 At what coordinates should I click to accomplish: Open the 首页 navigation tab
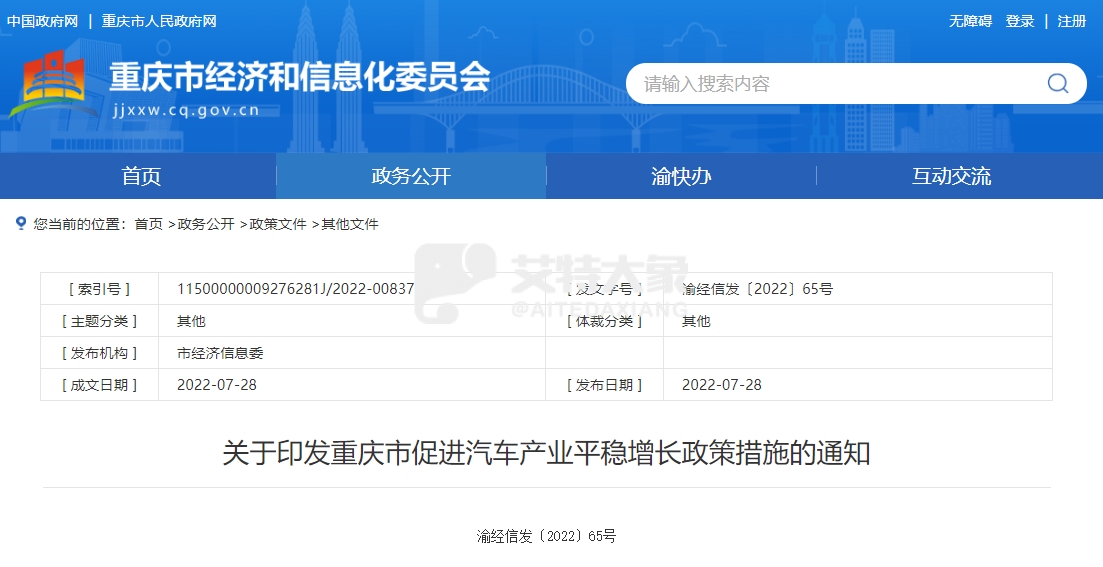pos(141,177)
